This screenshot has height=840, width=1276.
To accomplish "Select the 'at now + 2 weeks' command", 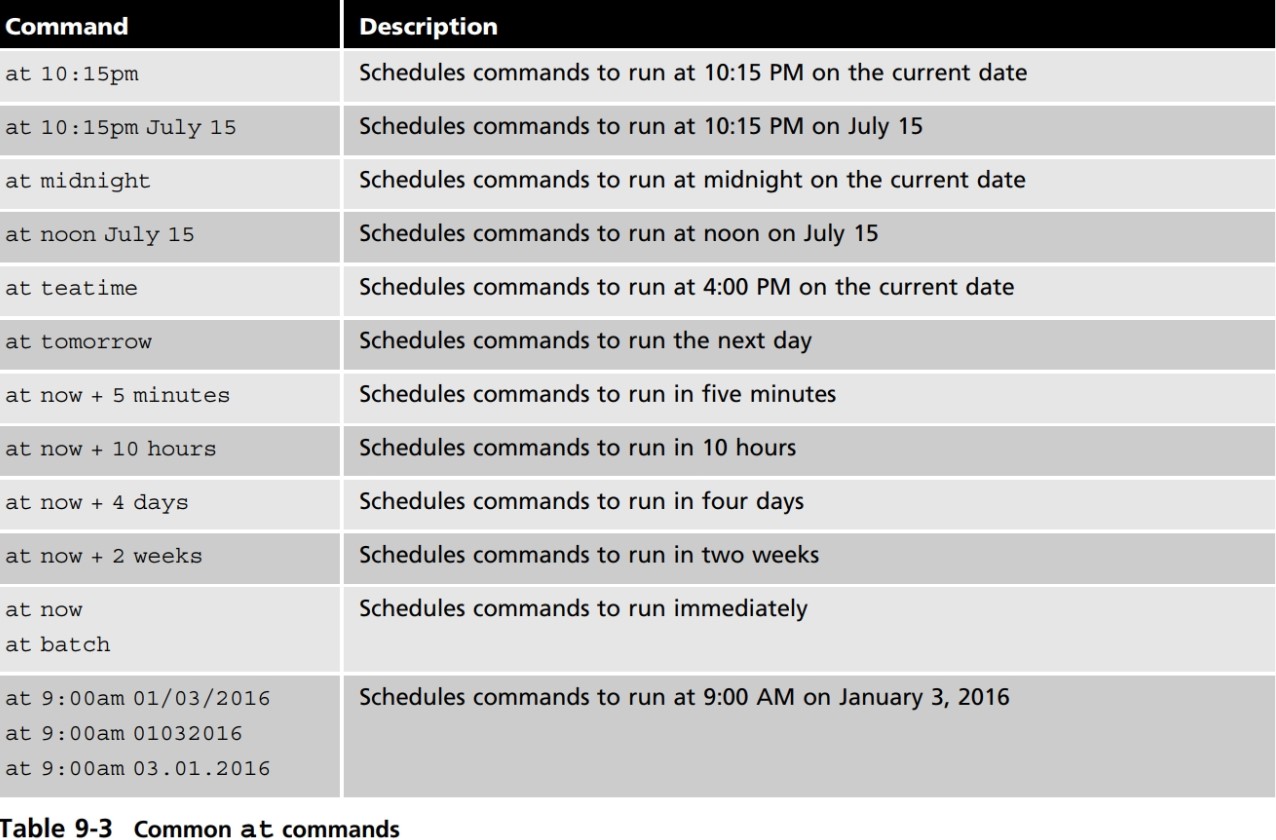I will point(103,556).
